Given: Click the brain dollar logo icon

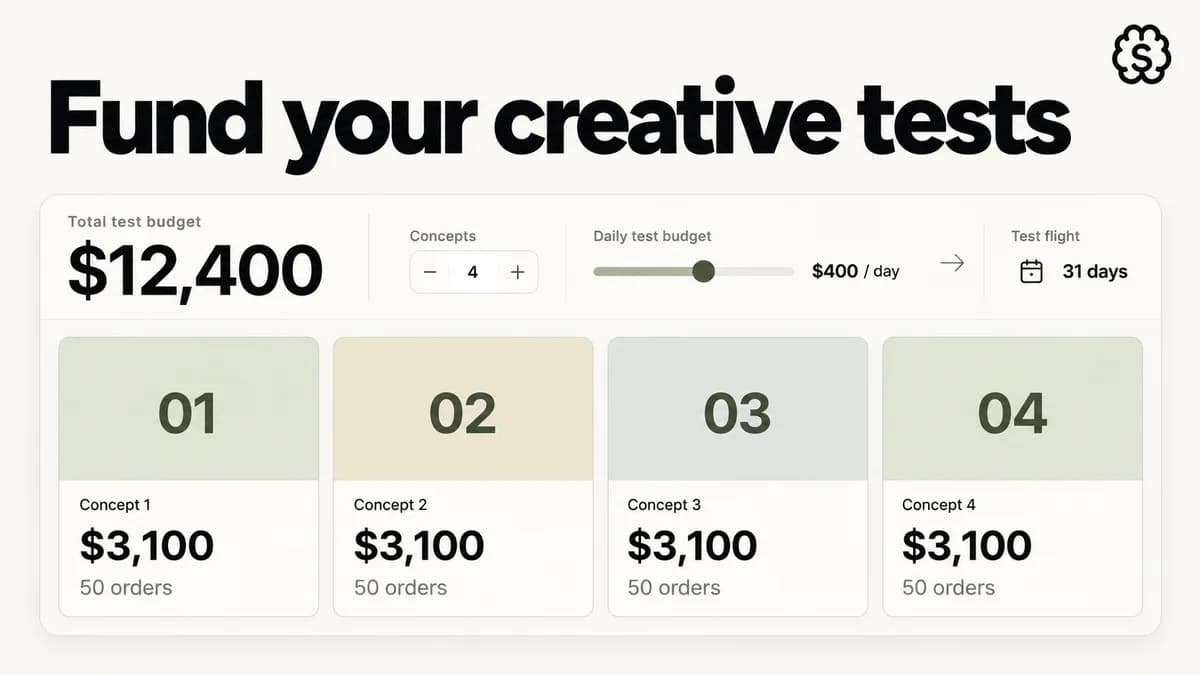Looking at the screenshot, I should coord(1142,53).
